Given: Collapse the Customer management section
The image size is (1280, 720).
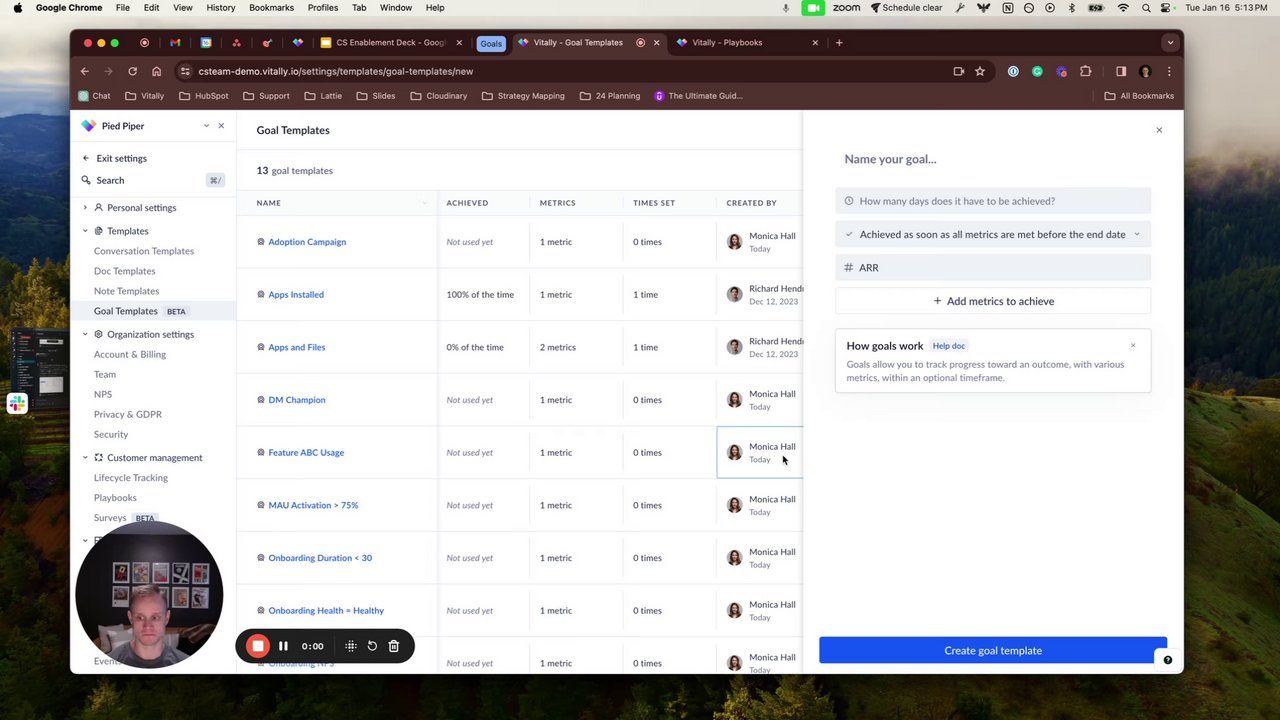Looking at the screenshot, I should (85, 457).
